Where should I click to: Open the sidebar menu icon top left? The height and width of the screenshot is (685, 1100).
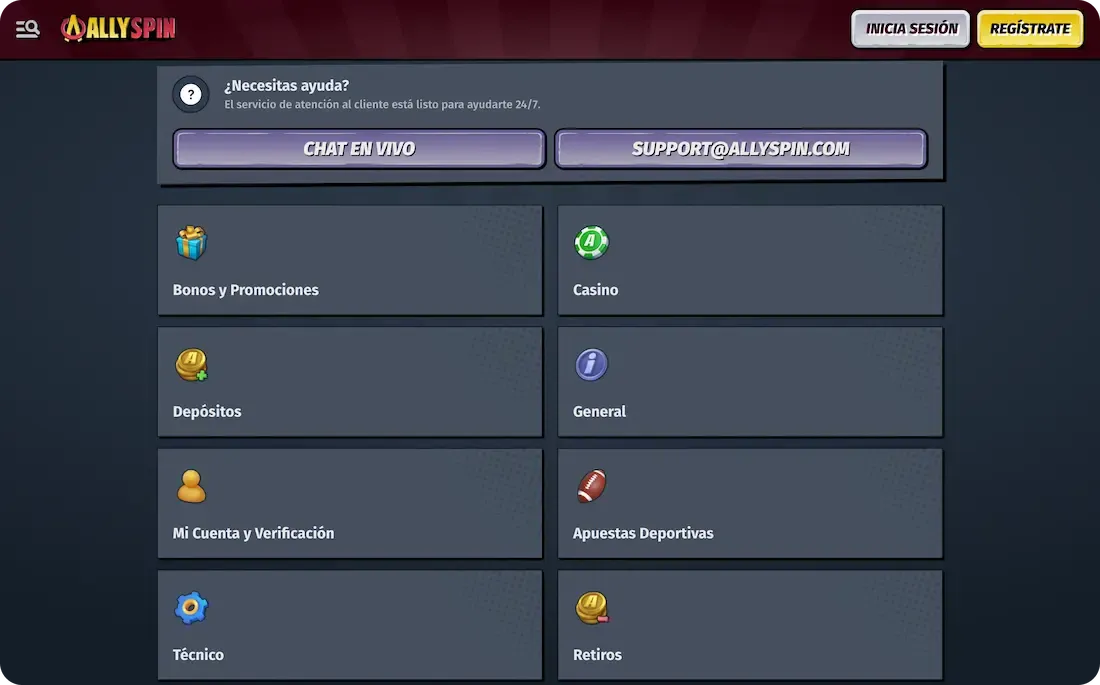point(27,28)
